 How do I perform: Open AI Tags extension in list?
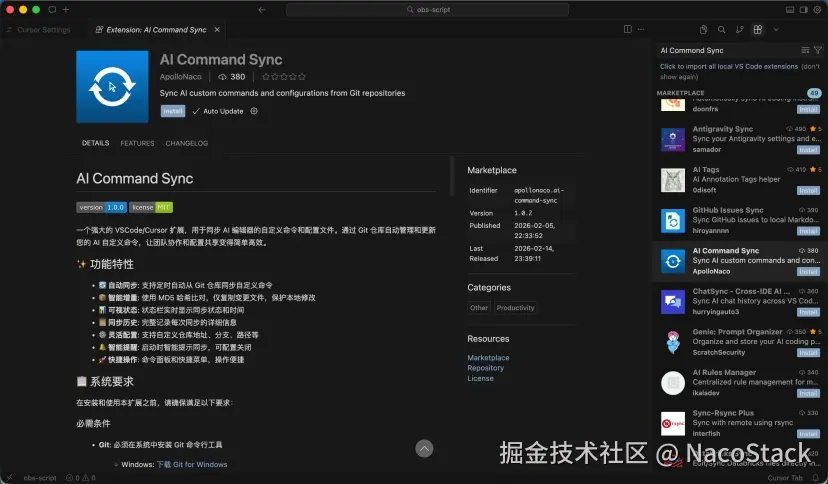[x=739, y=179]
